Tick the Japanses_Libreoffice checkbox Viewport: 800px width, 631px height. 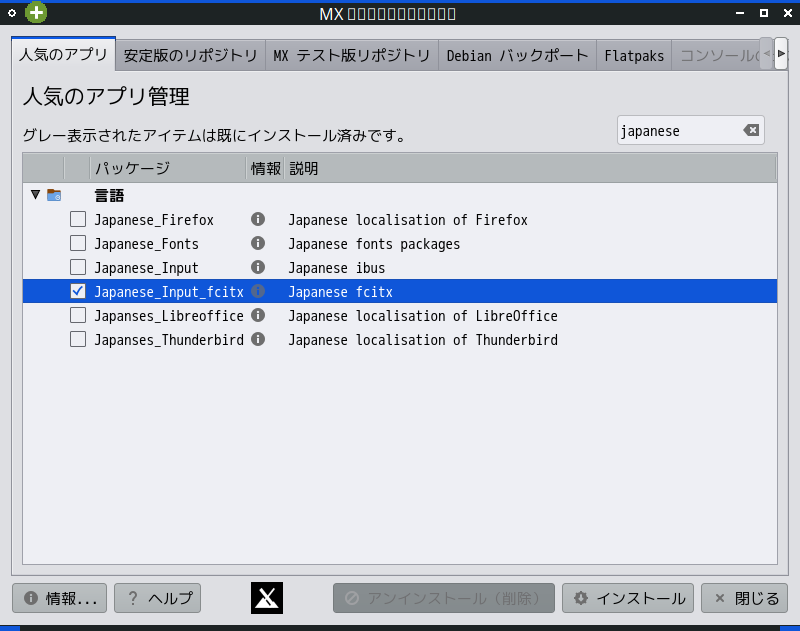pos(78,315)
